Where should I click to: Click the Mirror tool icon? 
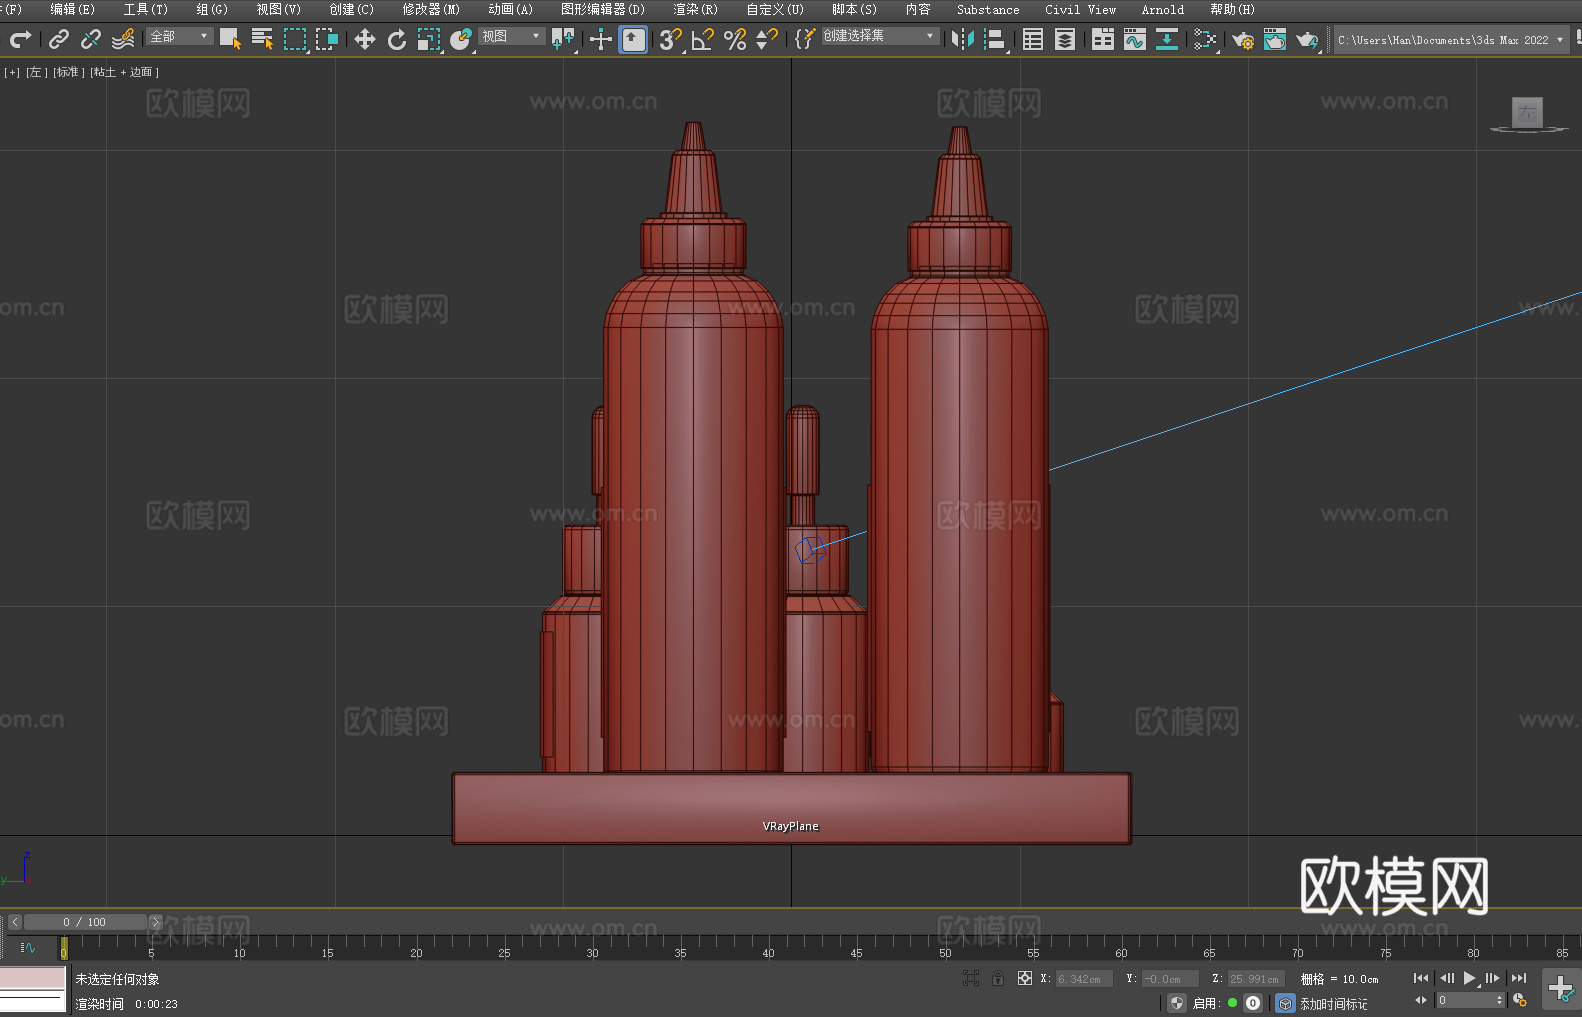pos(963,39)
